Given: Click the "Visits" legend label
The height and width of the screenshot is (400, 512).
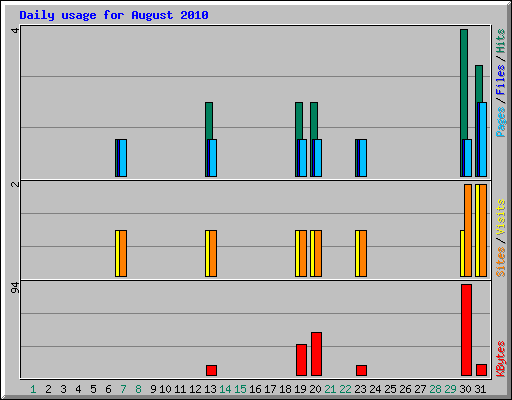Looking at the screenshot, I should point(500,217).
